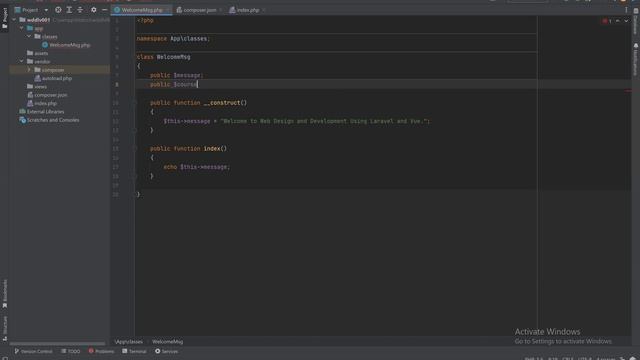Close the index.php editor tab
640x360 pixels.
[264, 10]
